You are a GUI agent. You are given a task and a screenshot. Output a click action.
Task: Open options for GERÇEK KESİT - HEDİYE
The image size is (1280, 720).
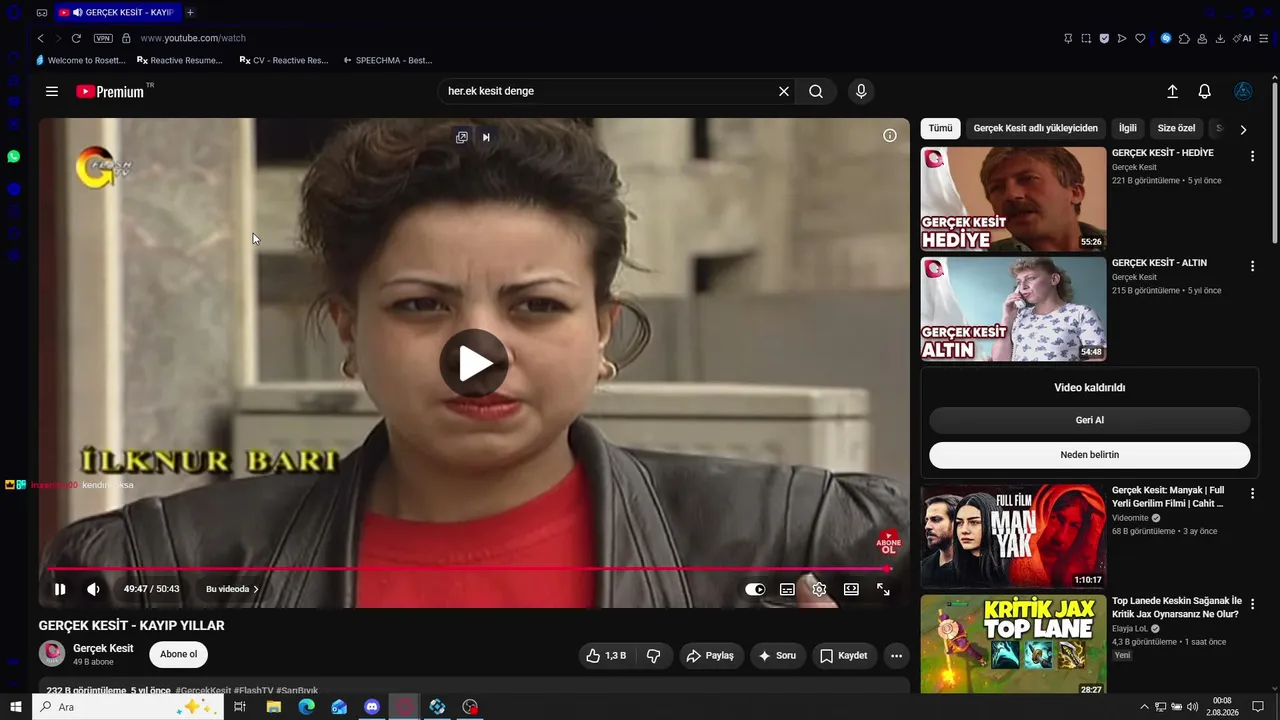(x=1252, y=156)
